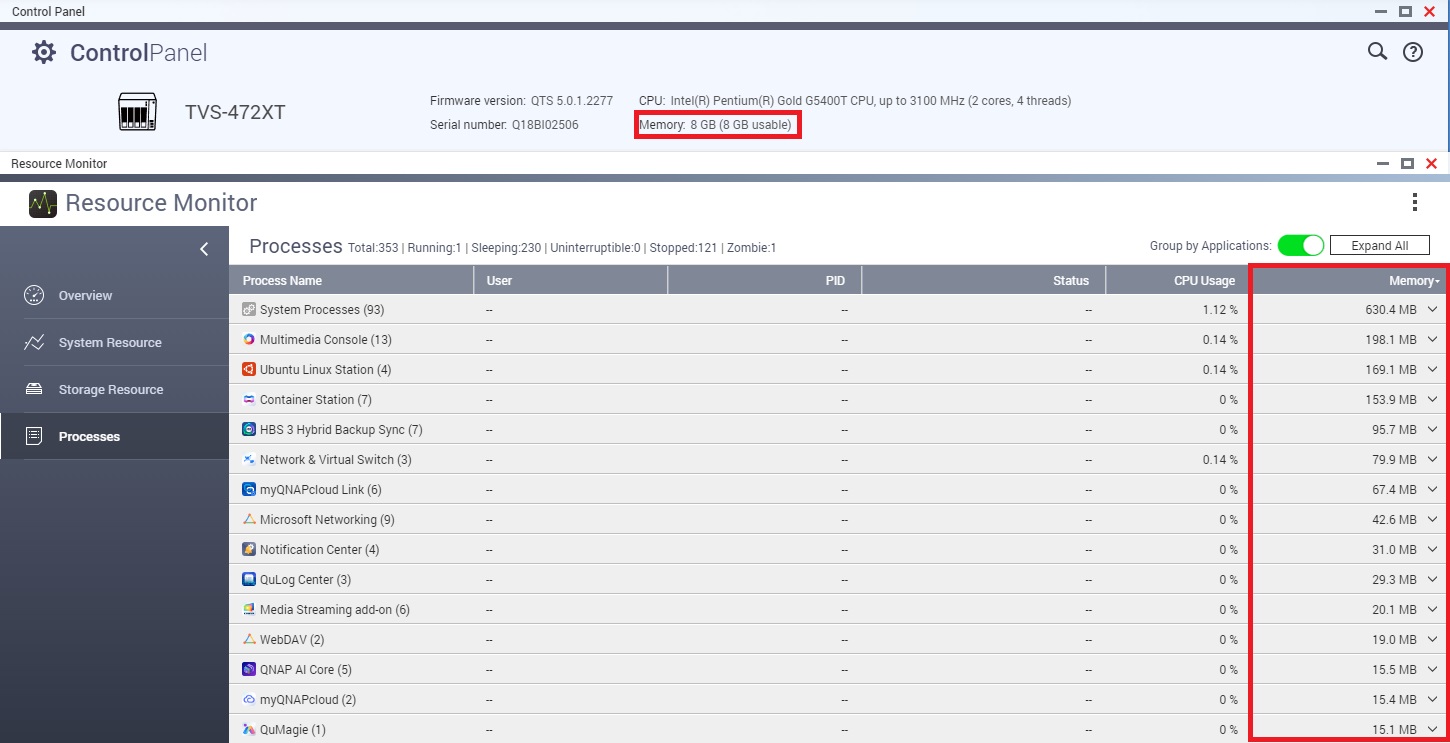Screen dimensions: 1450x743
Task: Expand Network & Virtual Switch row
Action: click(1432, 460)
